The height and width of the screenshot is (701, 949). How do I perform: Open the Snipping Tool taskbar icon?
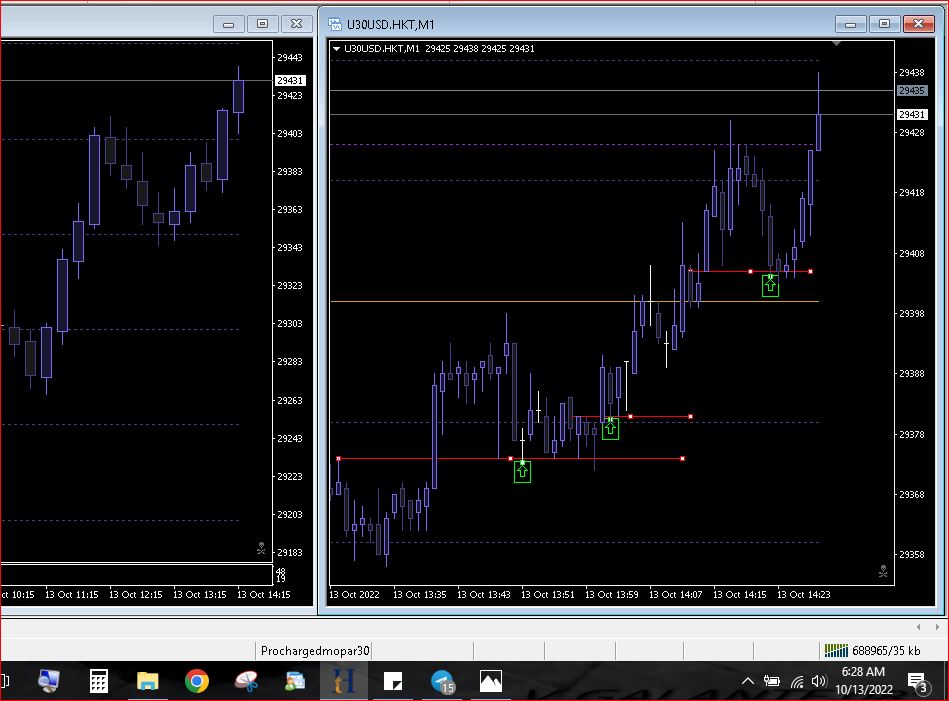[x=246, y=681]
